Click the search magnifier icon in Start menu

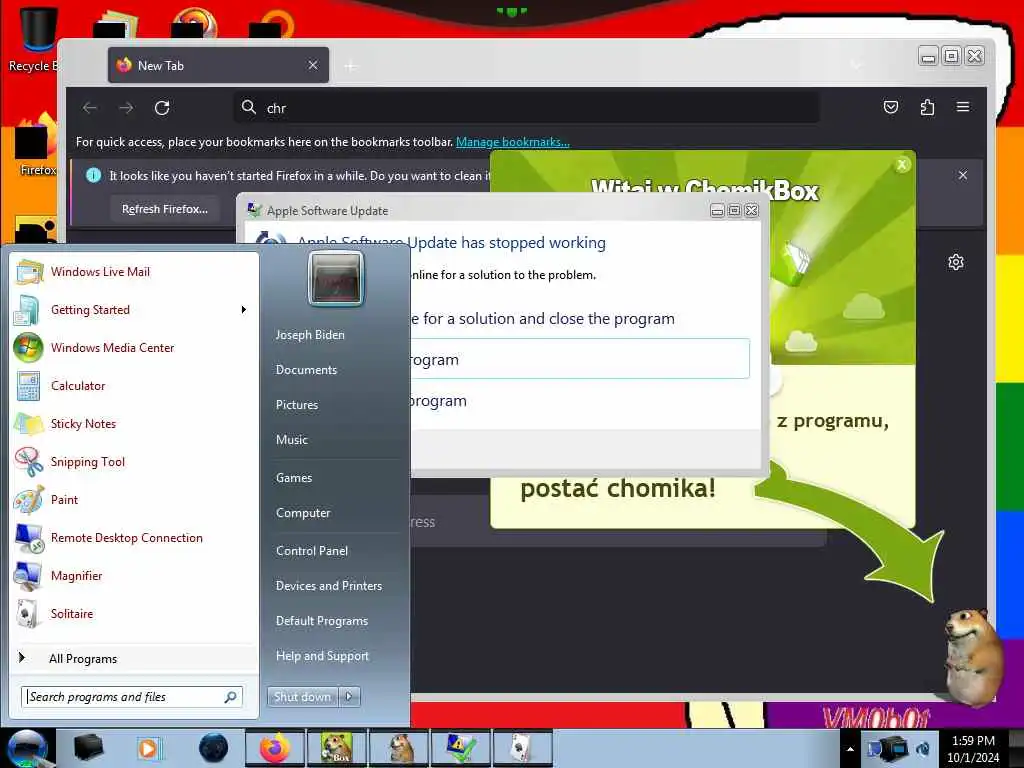point(231,697)
